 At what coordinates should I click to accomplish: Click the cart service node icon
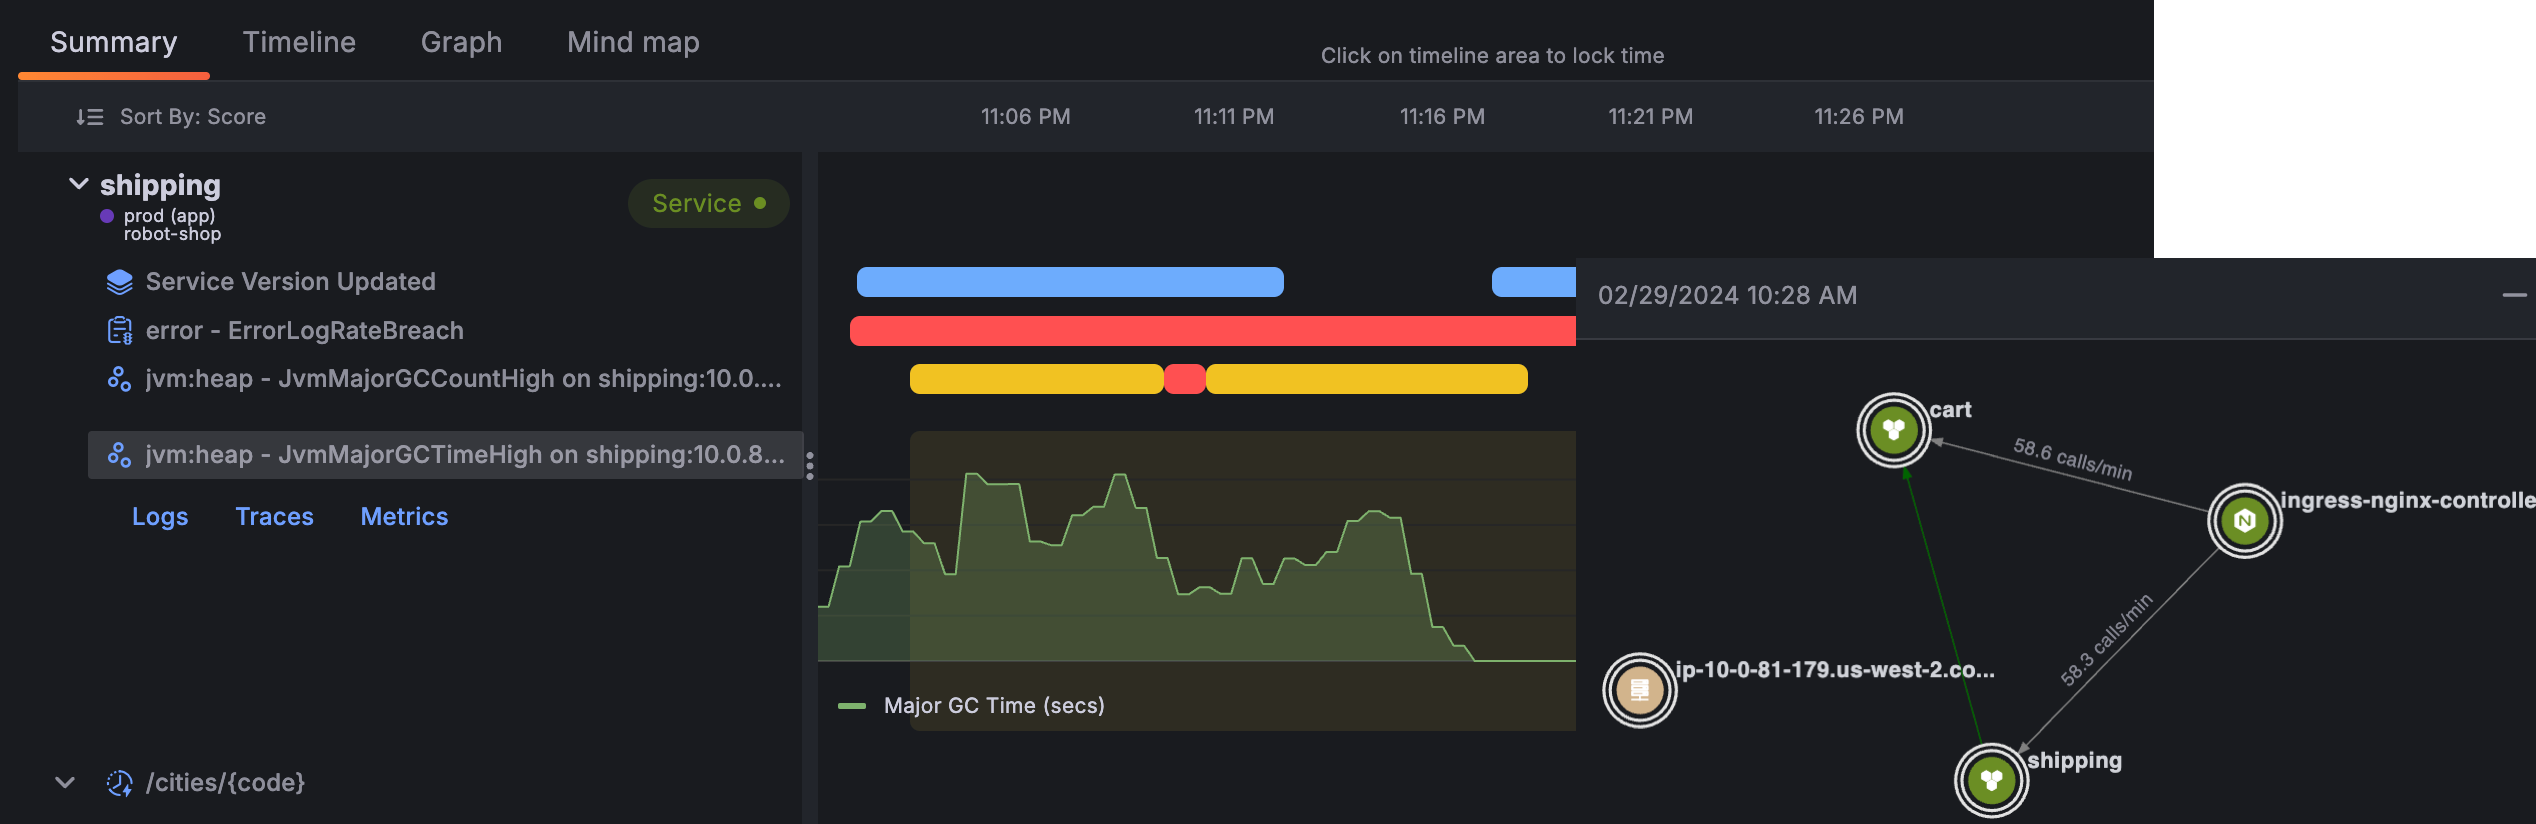pyautogui.click(x=1893, y=431)
